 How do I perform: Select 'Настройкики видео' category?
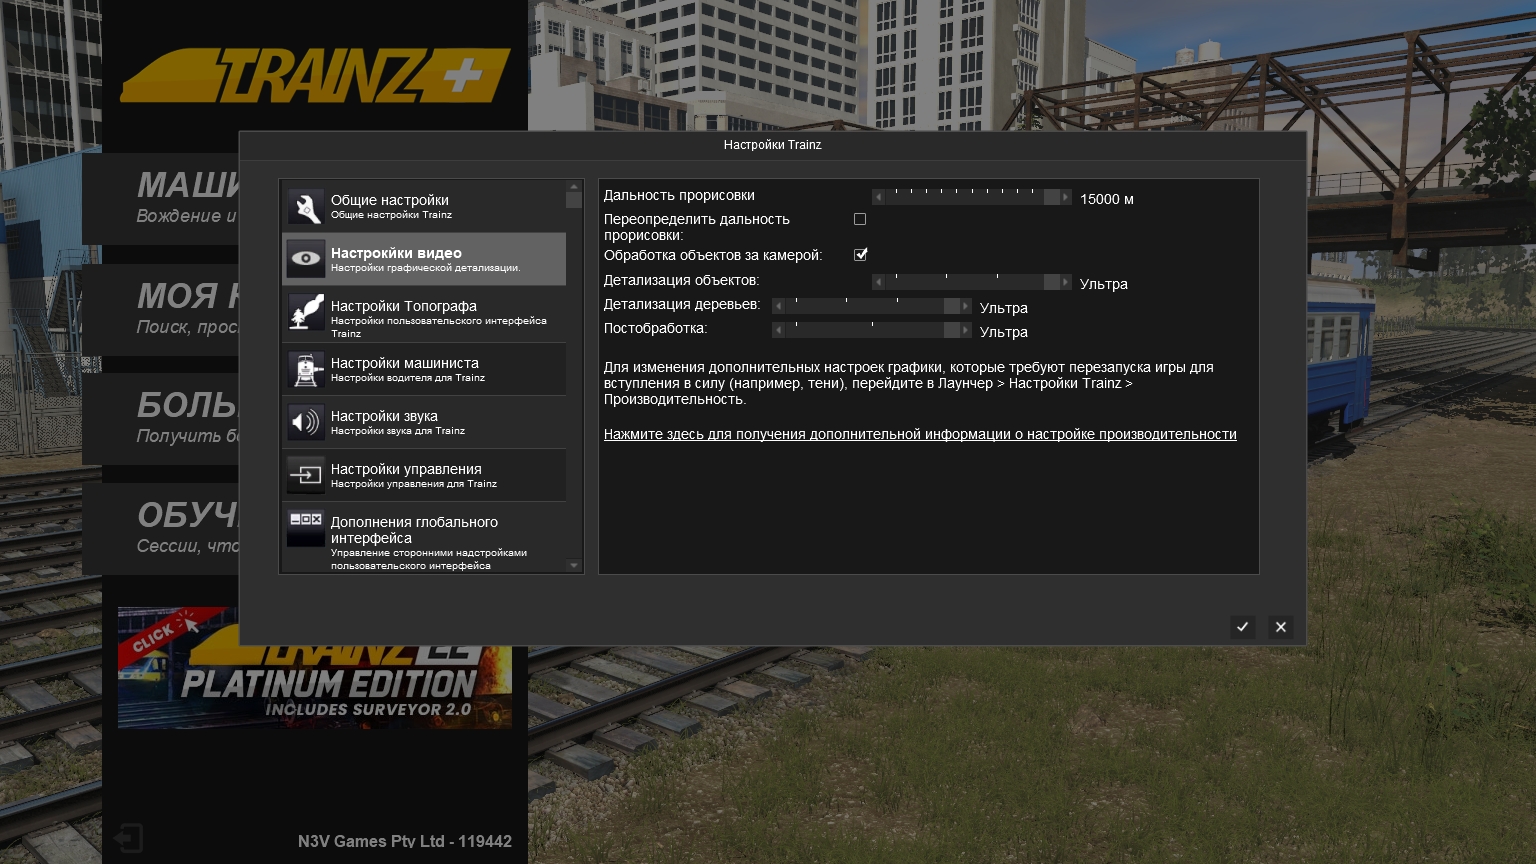424,259
